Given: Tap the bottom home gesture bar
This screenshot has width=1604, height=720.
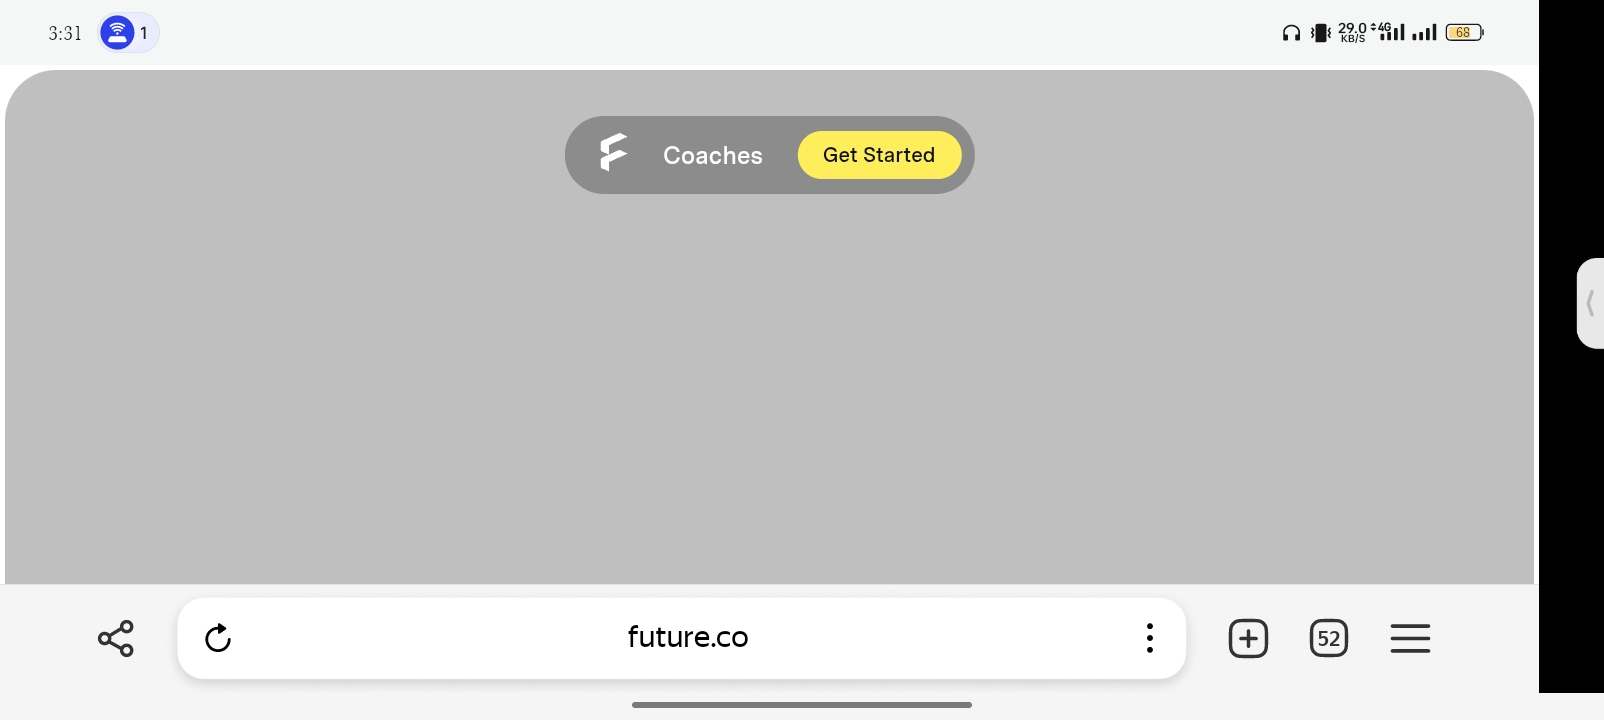Looking at the screenshot, I should 802,705.
